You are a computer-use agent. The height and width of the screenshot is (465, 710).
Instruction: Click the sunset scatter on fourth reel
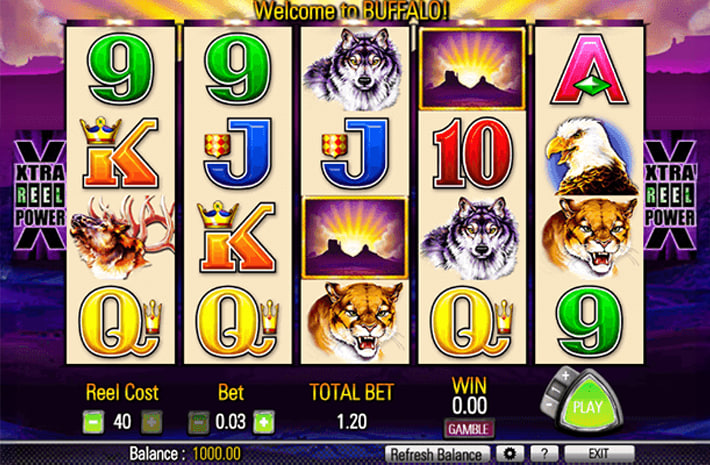tap(472, 69)
